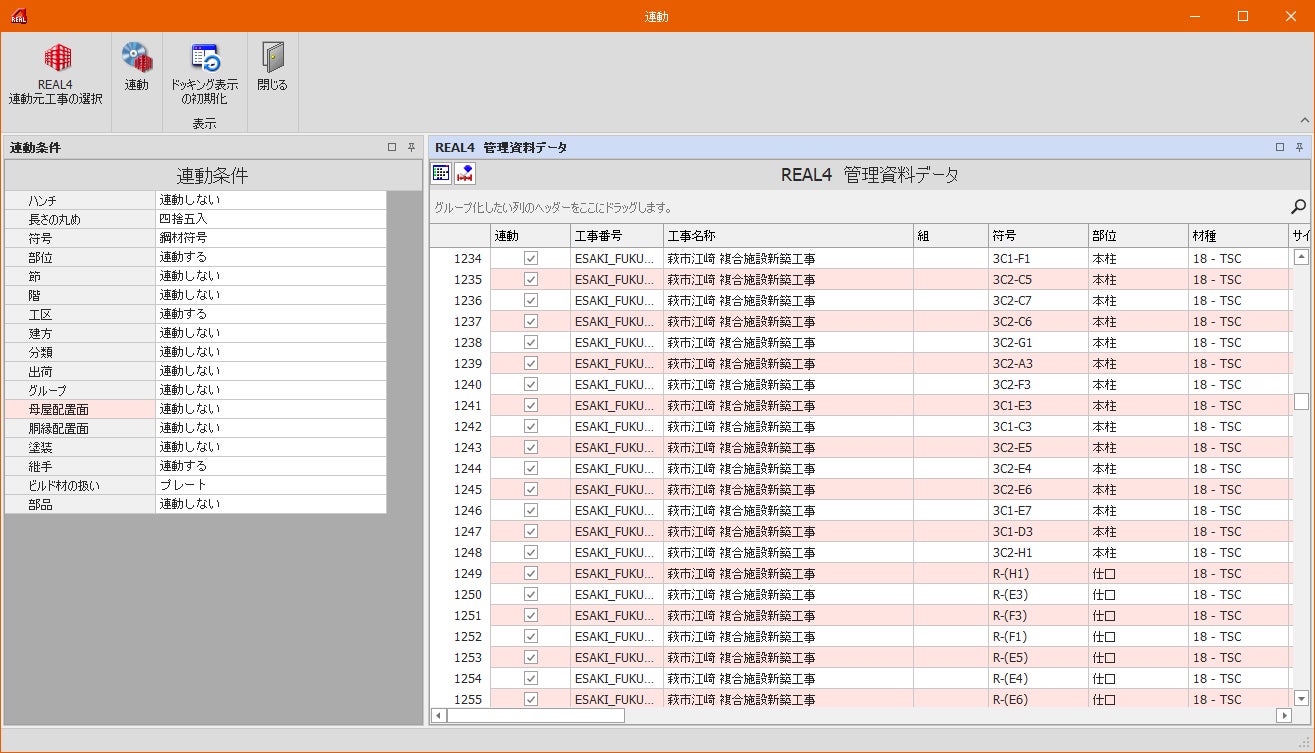Click the vertical scrollbar thumb
Image resolution: width=1315 pixels, height=753 pixels.
1301,401
